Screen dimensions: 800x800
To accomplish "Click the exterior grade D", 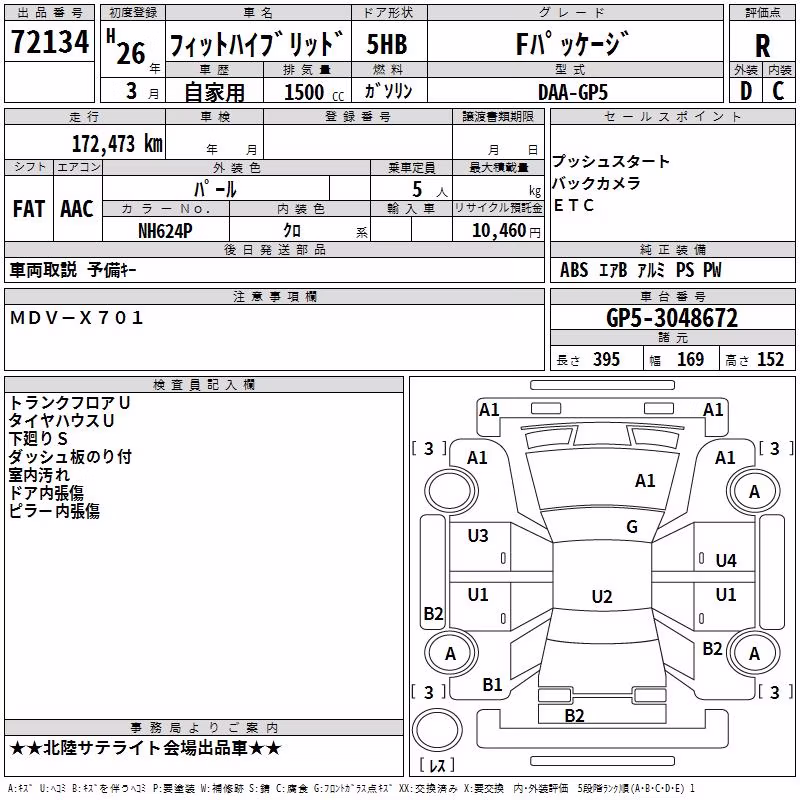I will pos(746,91).
